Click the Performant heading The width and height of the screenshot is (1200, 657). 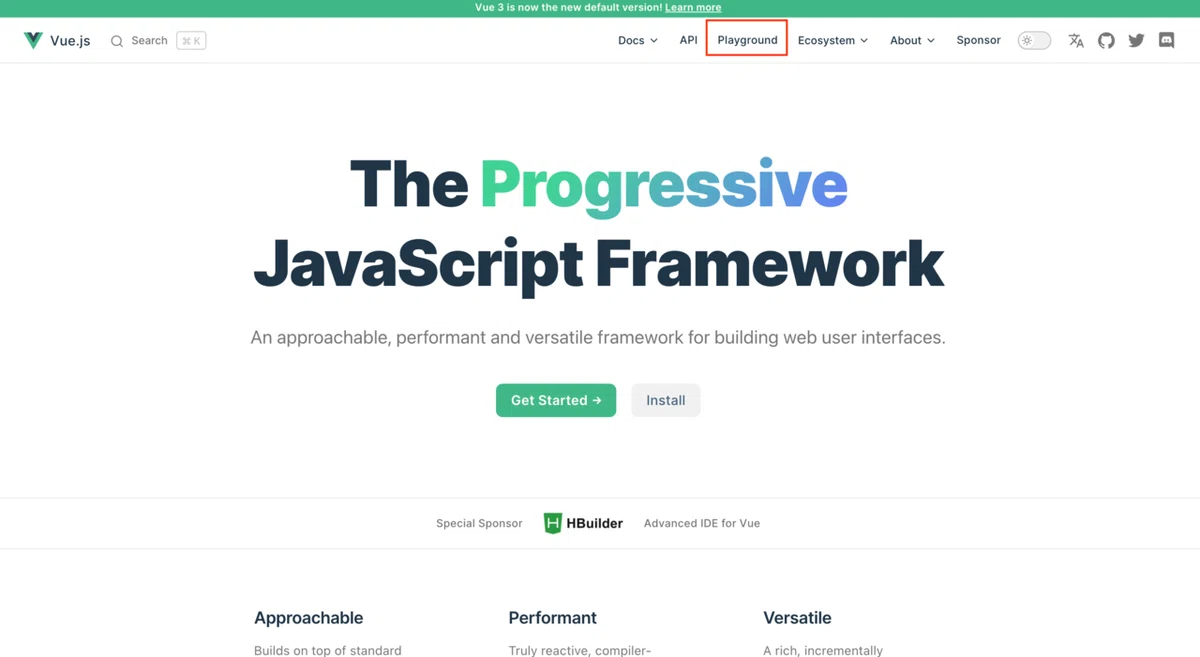pyautogui.click(x=552, y=618)
